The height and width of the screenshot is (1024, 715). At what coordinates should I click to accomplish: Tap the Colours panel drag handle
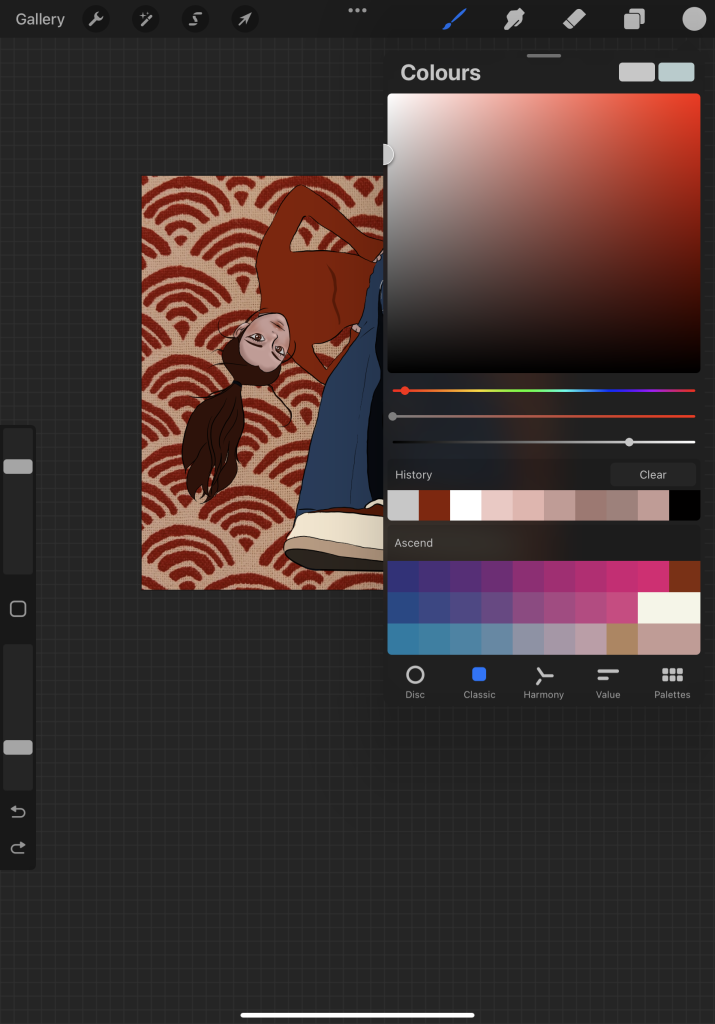point(544,56)
